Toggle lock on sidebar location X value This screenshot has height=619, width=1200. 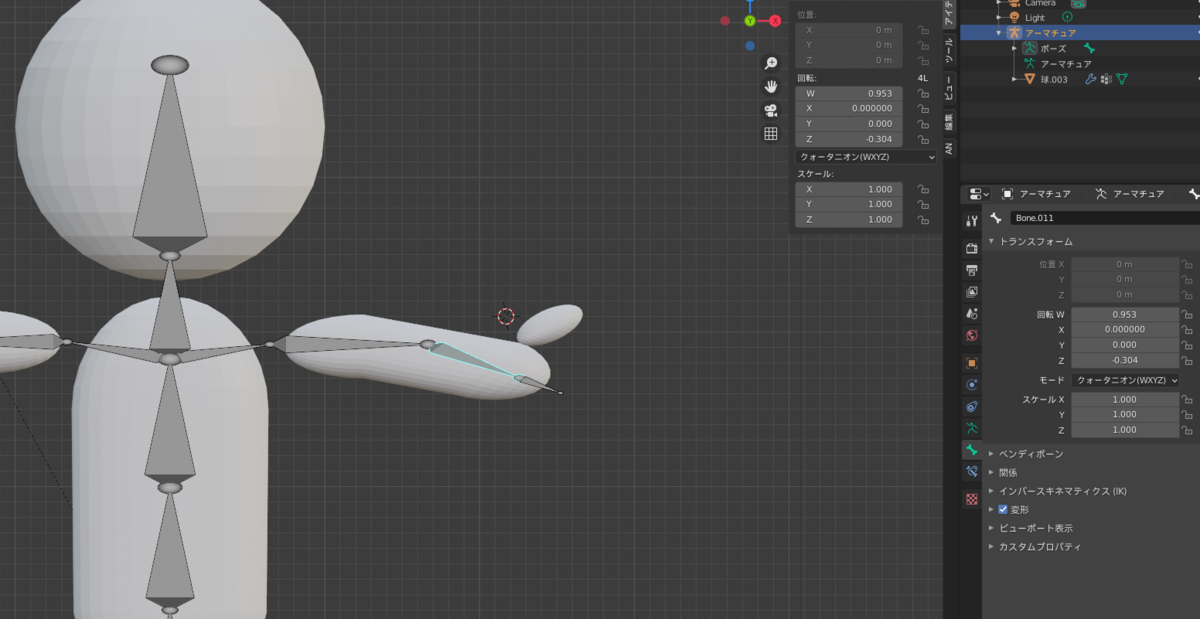[x=924, y=30]
